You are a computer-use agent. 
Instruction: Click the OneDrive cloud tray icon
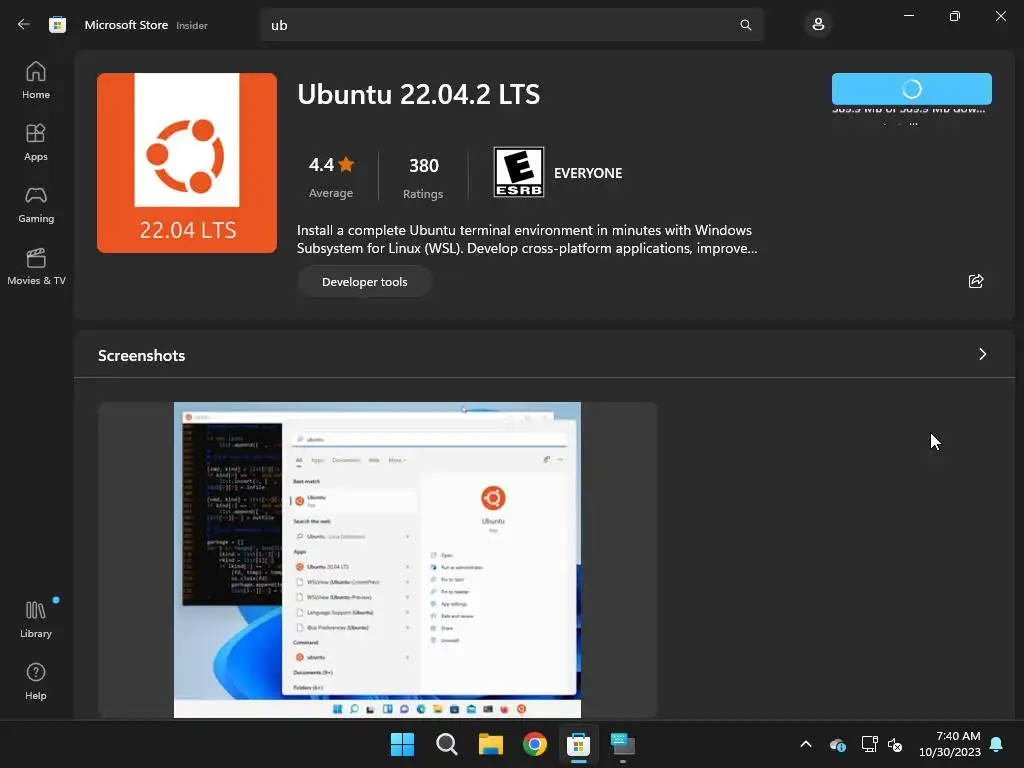pos(838,744)
